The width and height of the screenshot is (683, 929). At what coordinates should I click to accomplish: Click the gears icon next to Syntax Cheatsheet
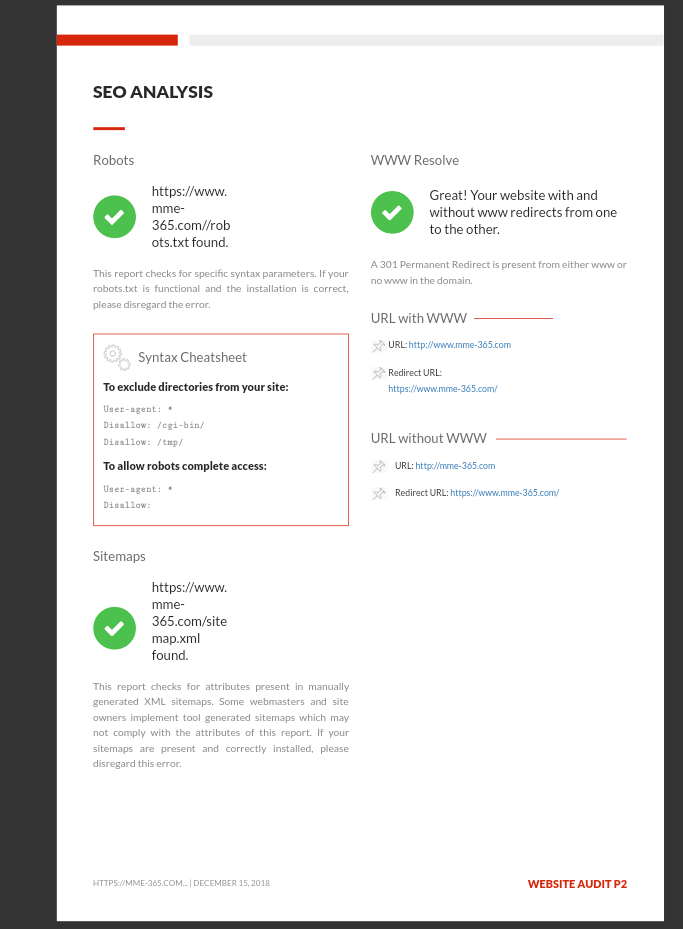tap(117, 357)
